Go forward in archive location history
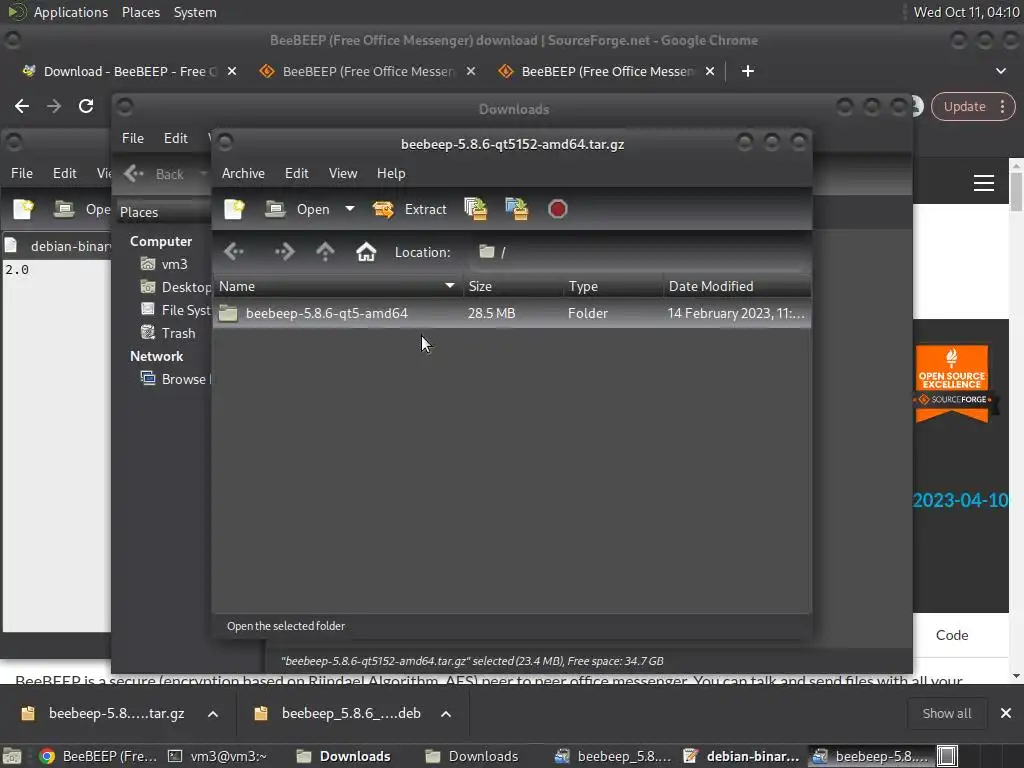The image size is (1024, 768). tap(284, 252)
